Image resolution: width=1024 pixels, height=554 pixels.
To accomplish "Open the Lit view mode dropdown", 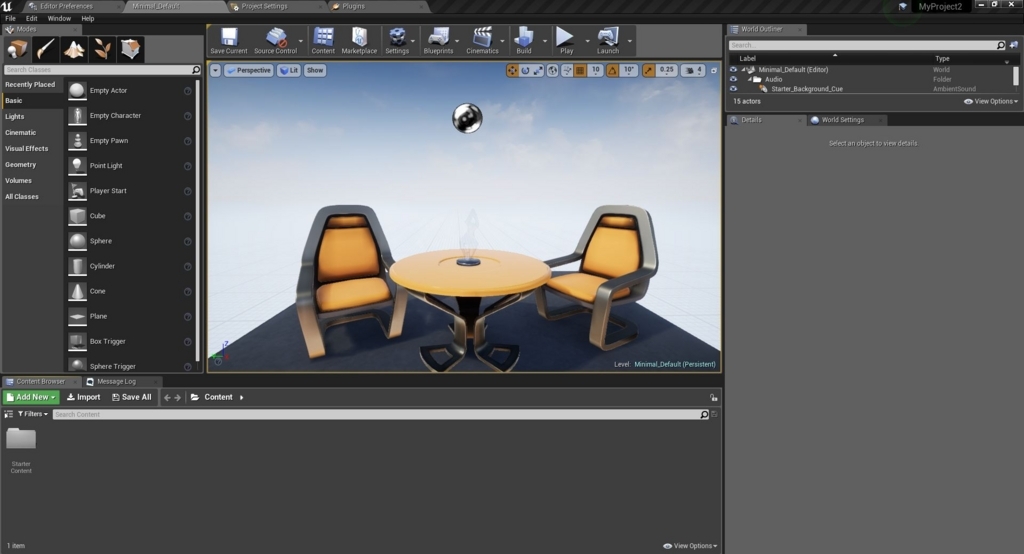I will [289, 70].
